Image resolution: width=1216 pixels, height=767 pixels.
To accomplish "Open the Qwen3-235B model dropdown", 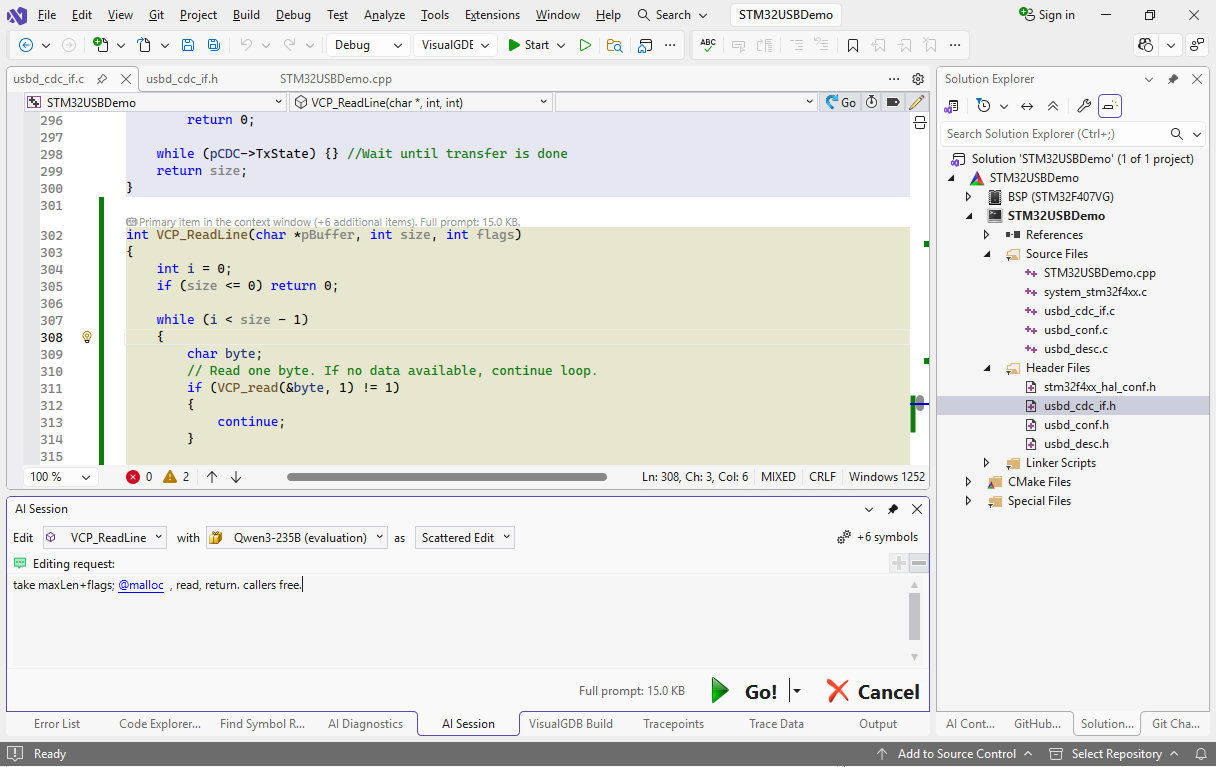I will (296, 537).
